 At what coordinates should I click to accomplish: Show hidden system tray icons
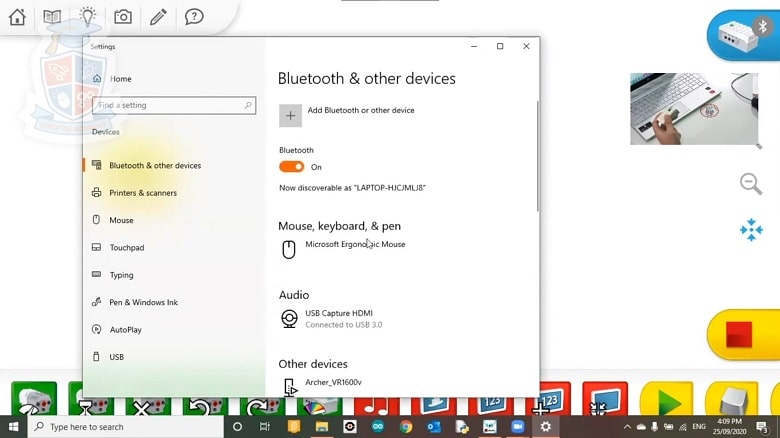[x=627, y=427]
